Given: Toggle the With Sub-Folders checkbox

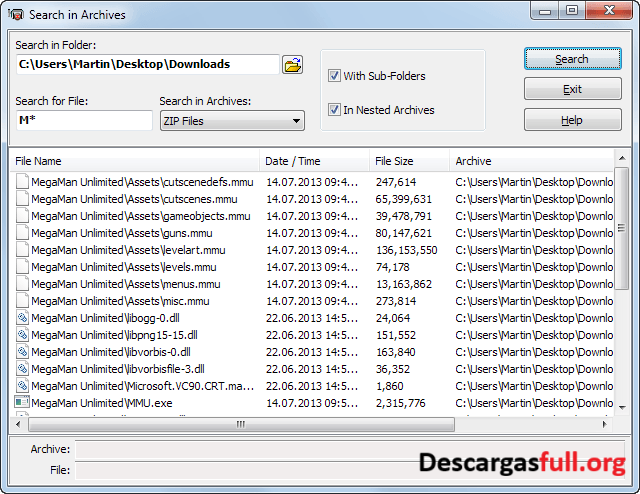Looking at the screenshot, I should [335, 76].
